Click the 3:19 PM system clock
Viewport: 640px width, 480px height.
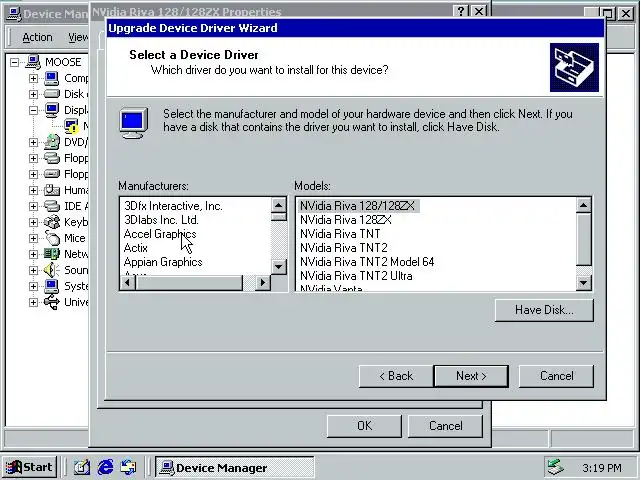602,467
